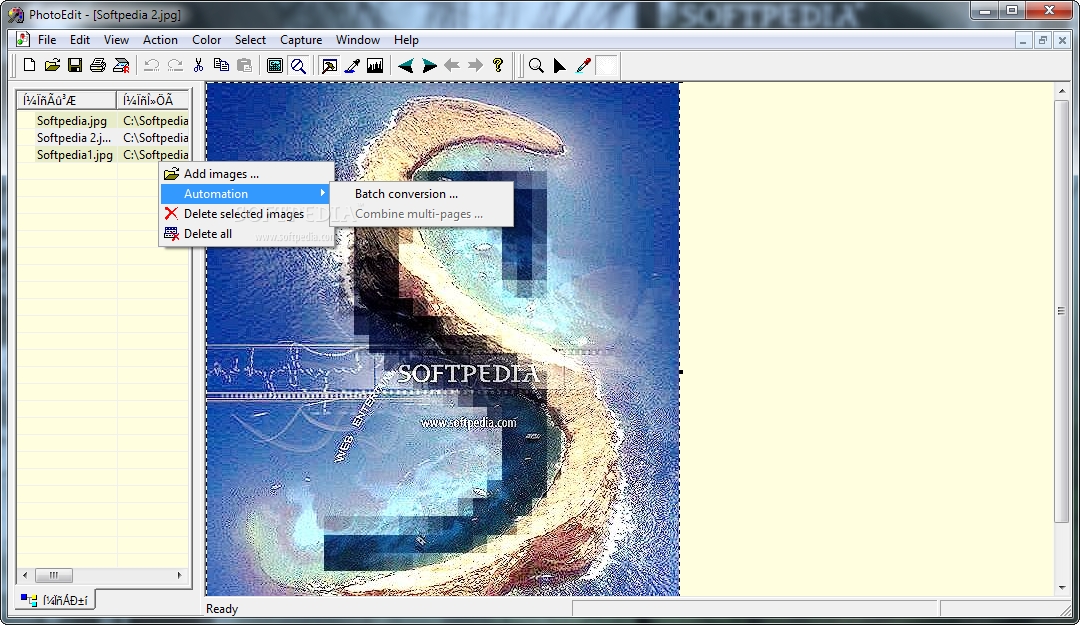Open the Action menu
Viewport: 1080px width, 625px height.
(160, 40)
